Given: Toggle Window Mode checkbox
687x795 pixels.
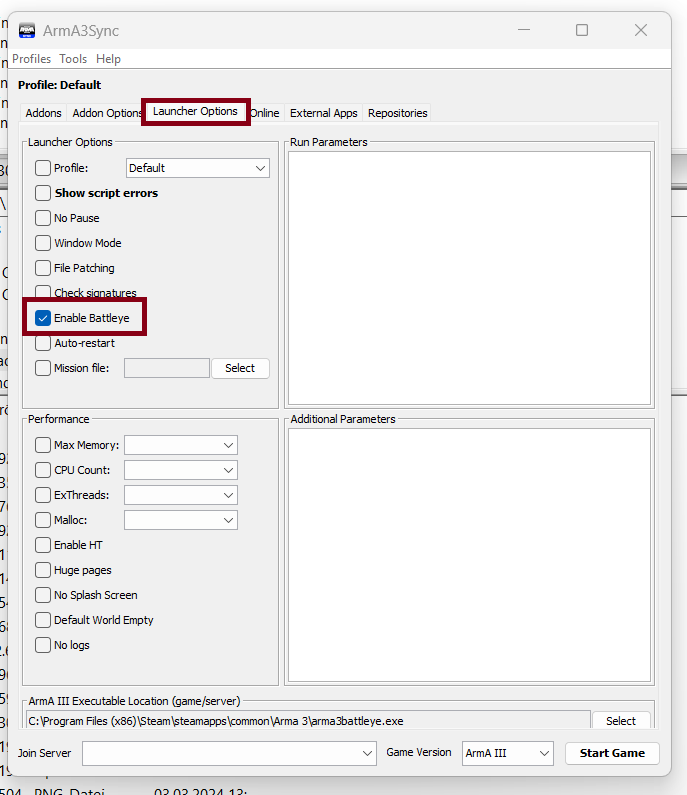Looking at the screenshot, I should point(43,243).
